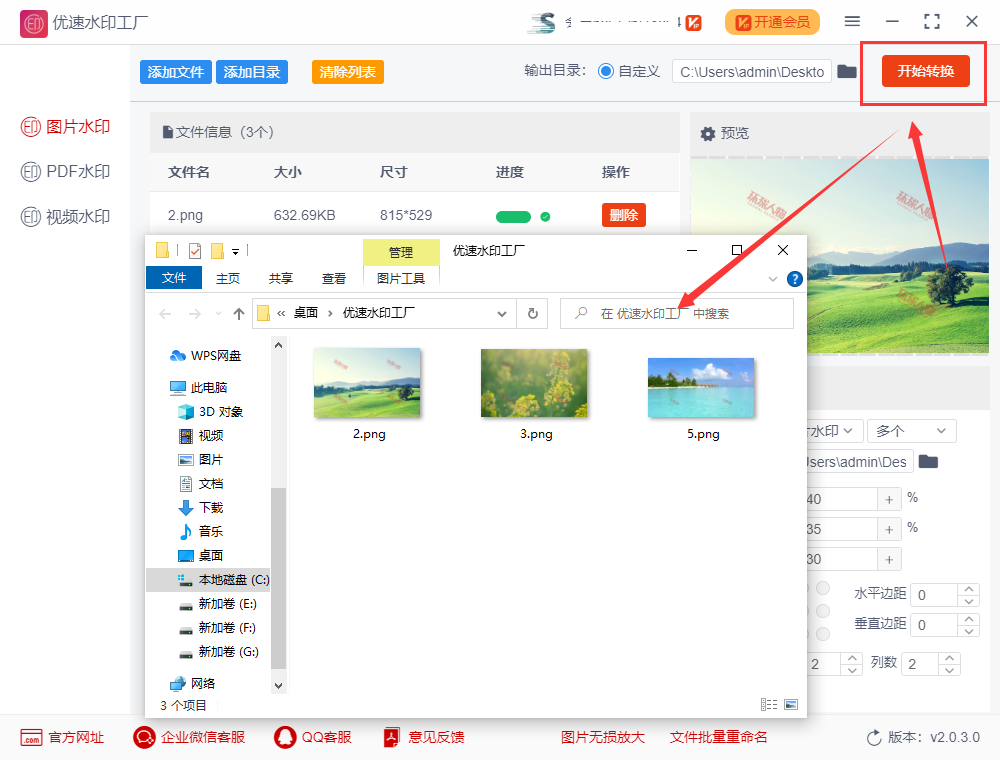Expand the Explorer ribbon chevron
The image size is (1000, 760).
773,279
